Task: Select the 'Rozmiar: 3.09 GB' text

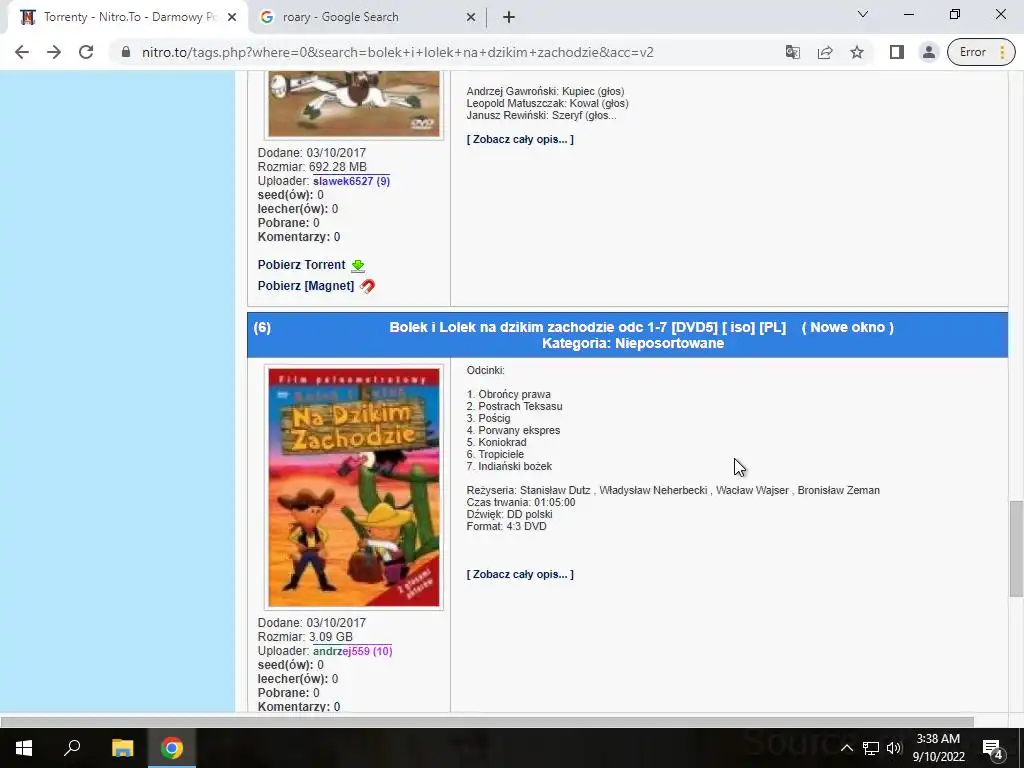Action: click(305, 637)
